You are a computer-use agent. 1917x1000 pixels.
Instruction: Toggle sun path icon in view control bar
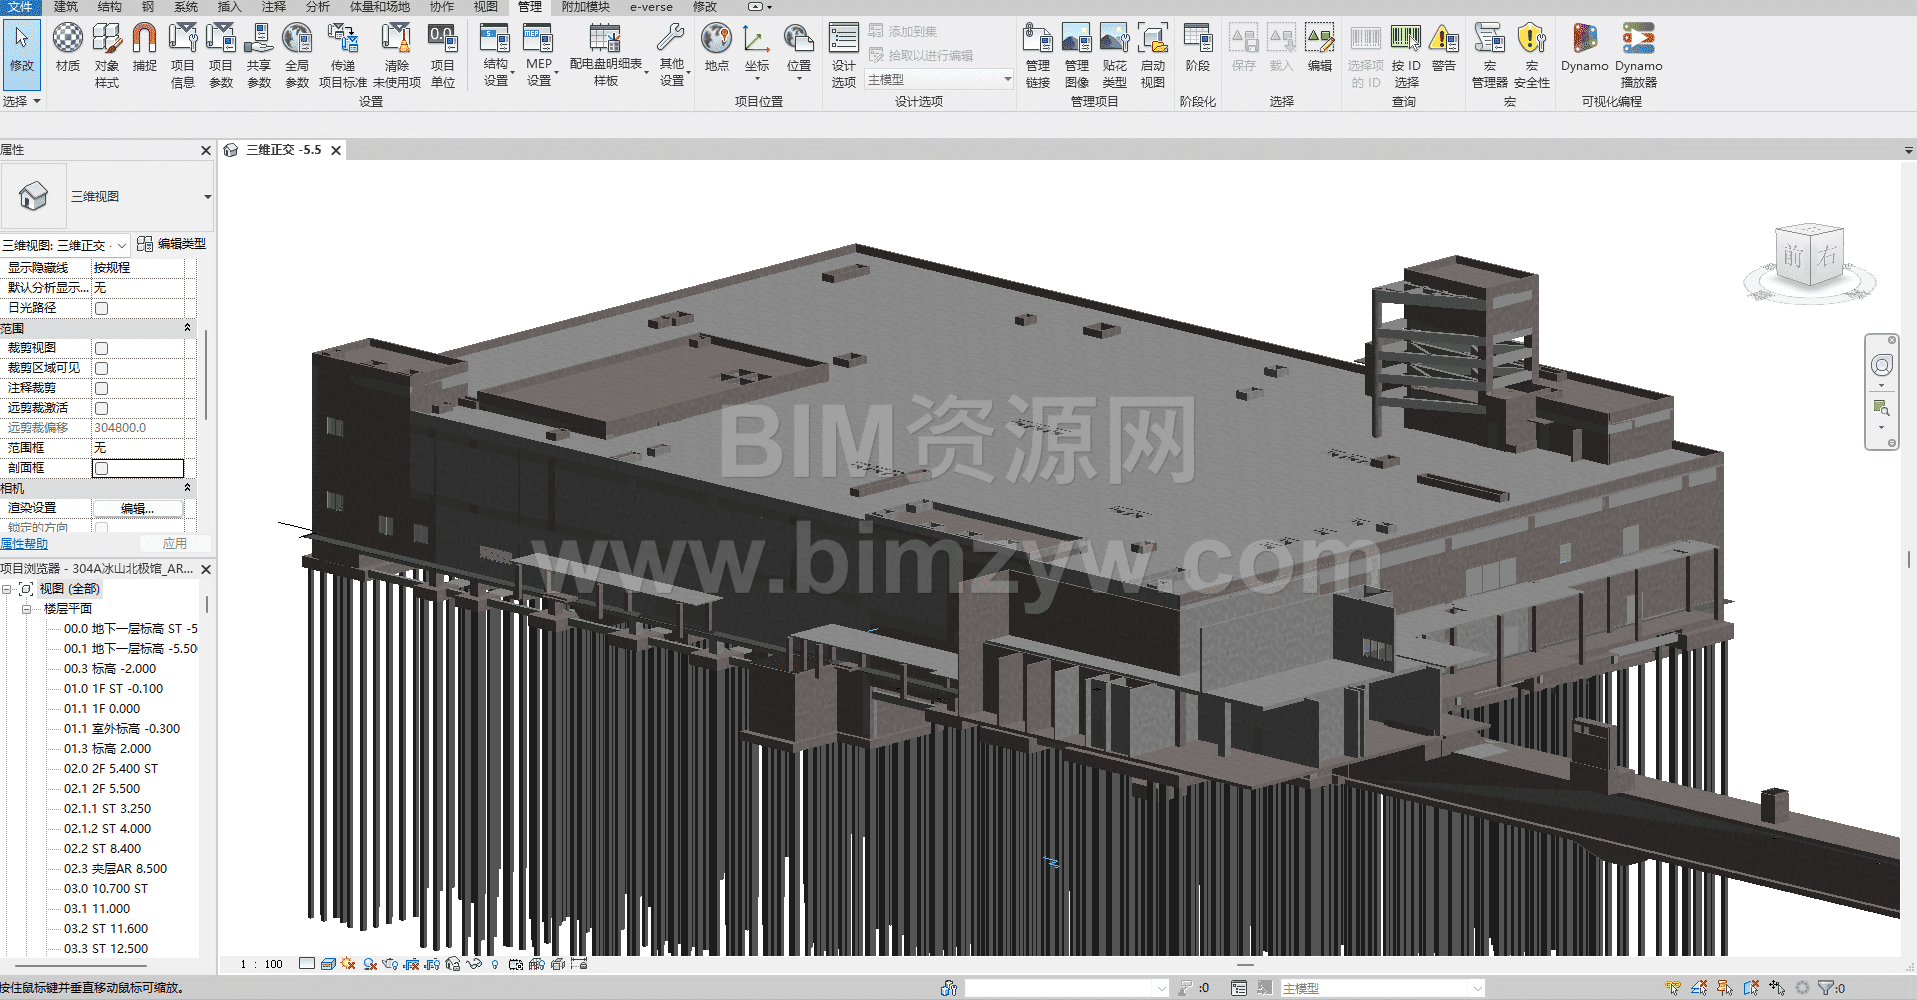348,964
